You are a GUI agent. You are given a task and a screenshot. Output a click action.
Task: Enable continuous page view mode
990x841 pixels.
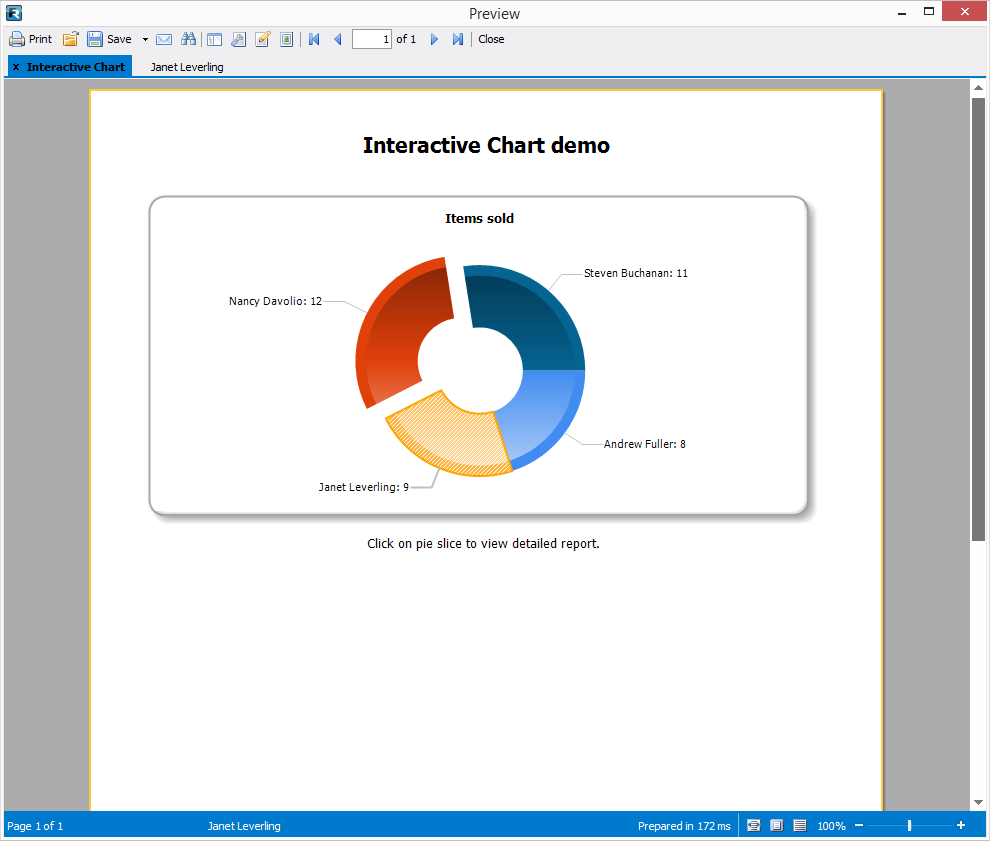click(x=799, y=825)
